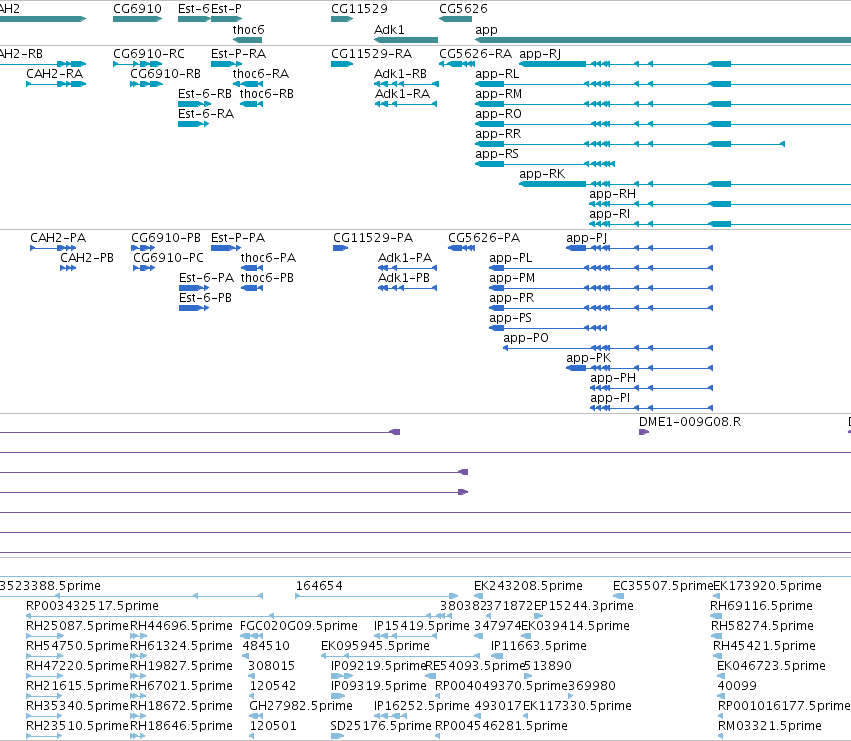Select the thoc6 gene label
Image resolution: width=851 pixels, height=741 pixels.
pos(248,30)
